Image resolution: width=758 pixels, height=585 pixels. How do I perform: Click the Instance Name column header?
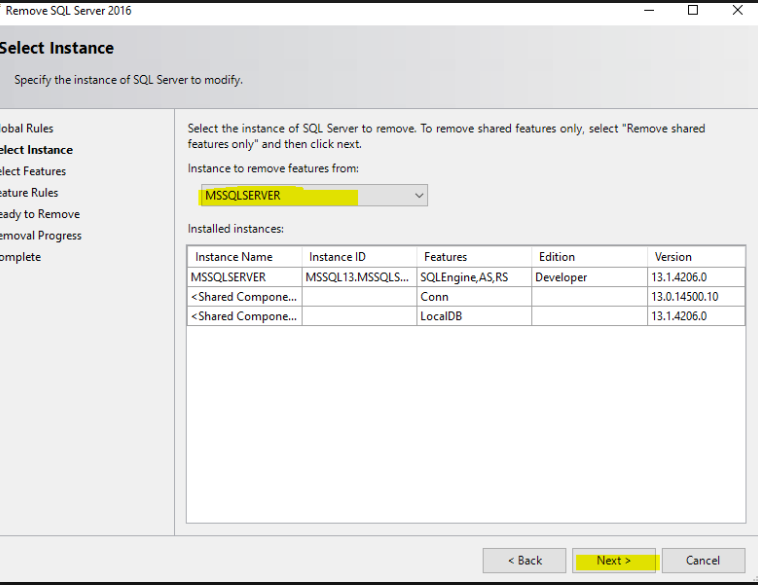pyautogui.click(x=244, y=257)
